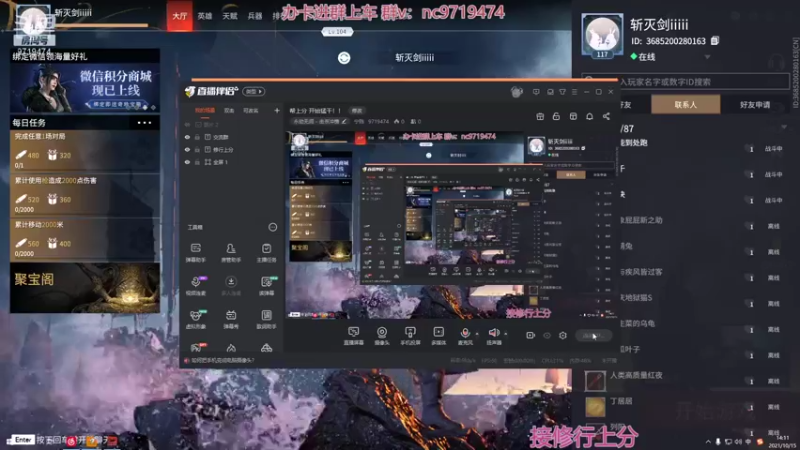Toggle visibility of the 全屏 1 source
Image resolution: width=800 pixels, height=450 pixels.
[x=187, y=162]
